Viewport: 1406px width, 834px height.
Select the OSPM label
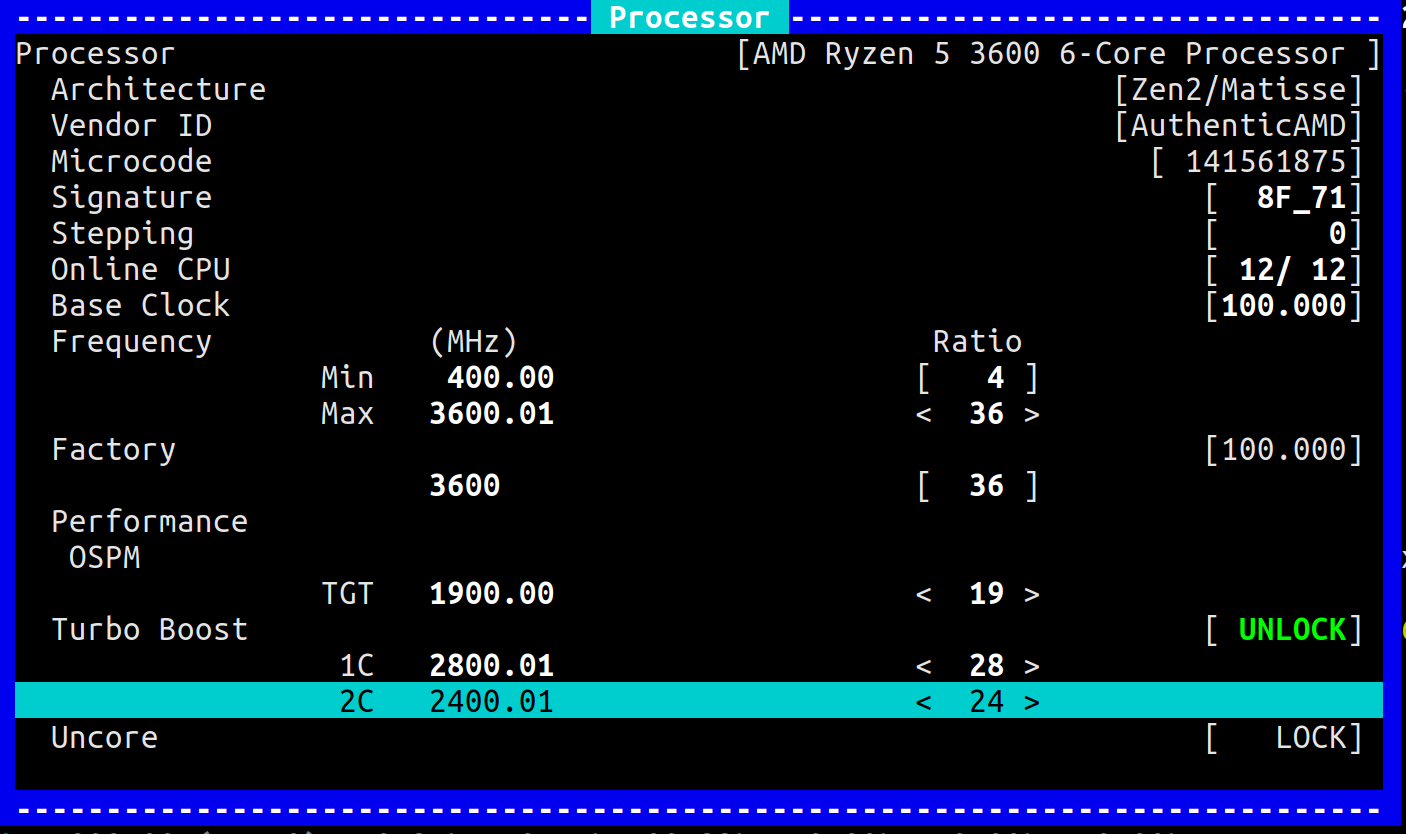[104, 558]
